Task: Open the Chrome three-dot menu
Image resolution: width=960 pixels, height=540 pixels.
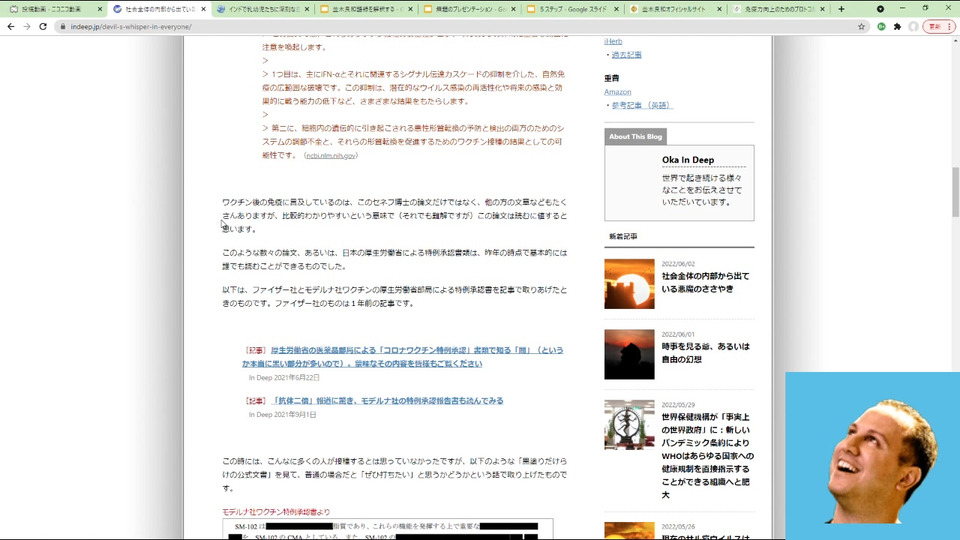Action: click(950, 26)
